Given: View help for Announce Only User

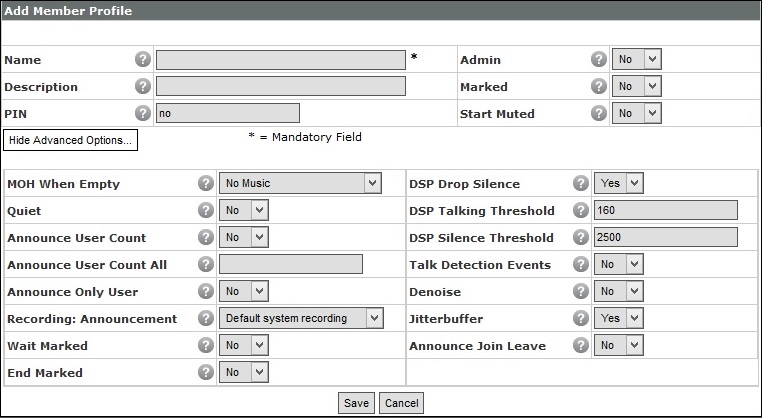Looking at the screenshot, I should click(x=206, y=291).
